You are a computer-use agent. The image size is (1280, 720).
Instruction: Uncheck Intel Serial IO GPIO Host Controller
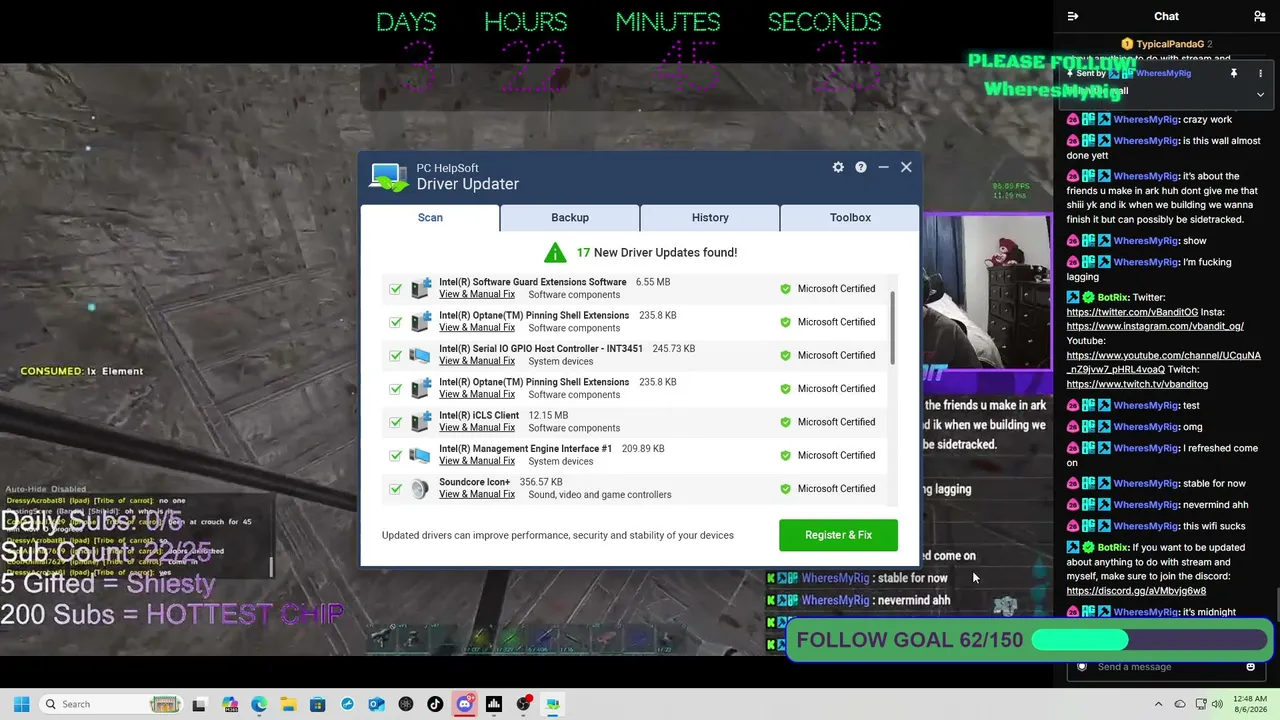click(x=395, y=355)
